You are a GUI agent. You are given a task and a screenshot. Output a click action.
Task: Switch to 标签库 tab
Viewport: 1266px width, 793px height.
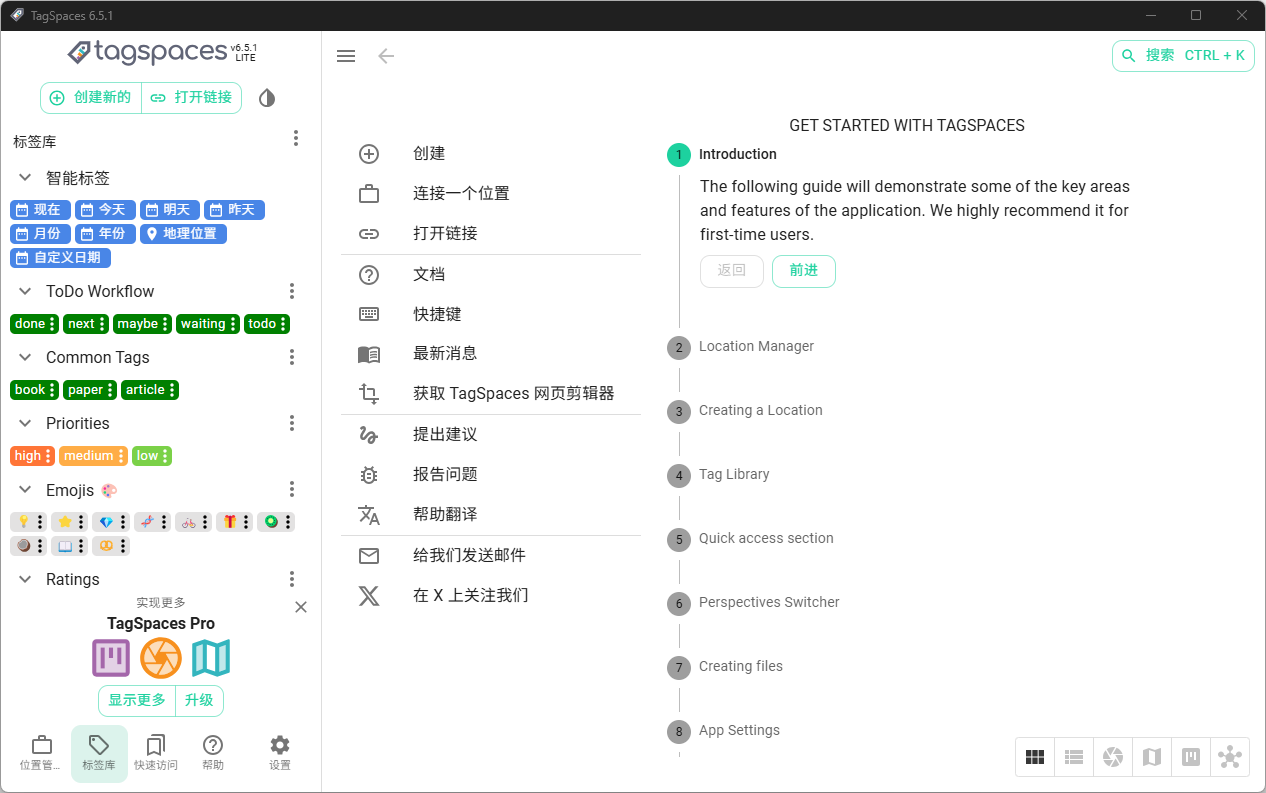coord(99,753)
